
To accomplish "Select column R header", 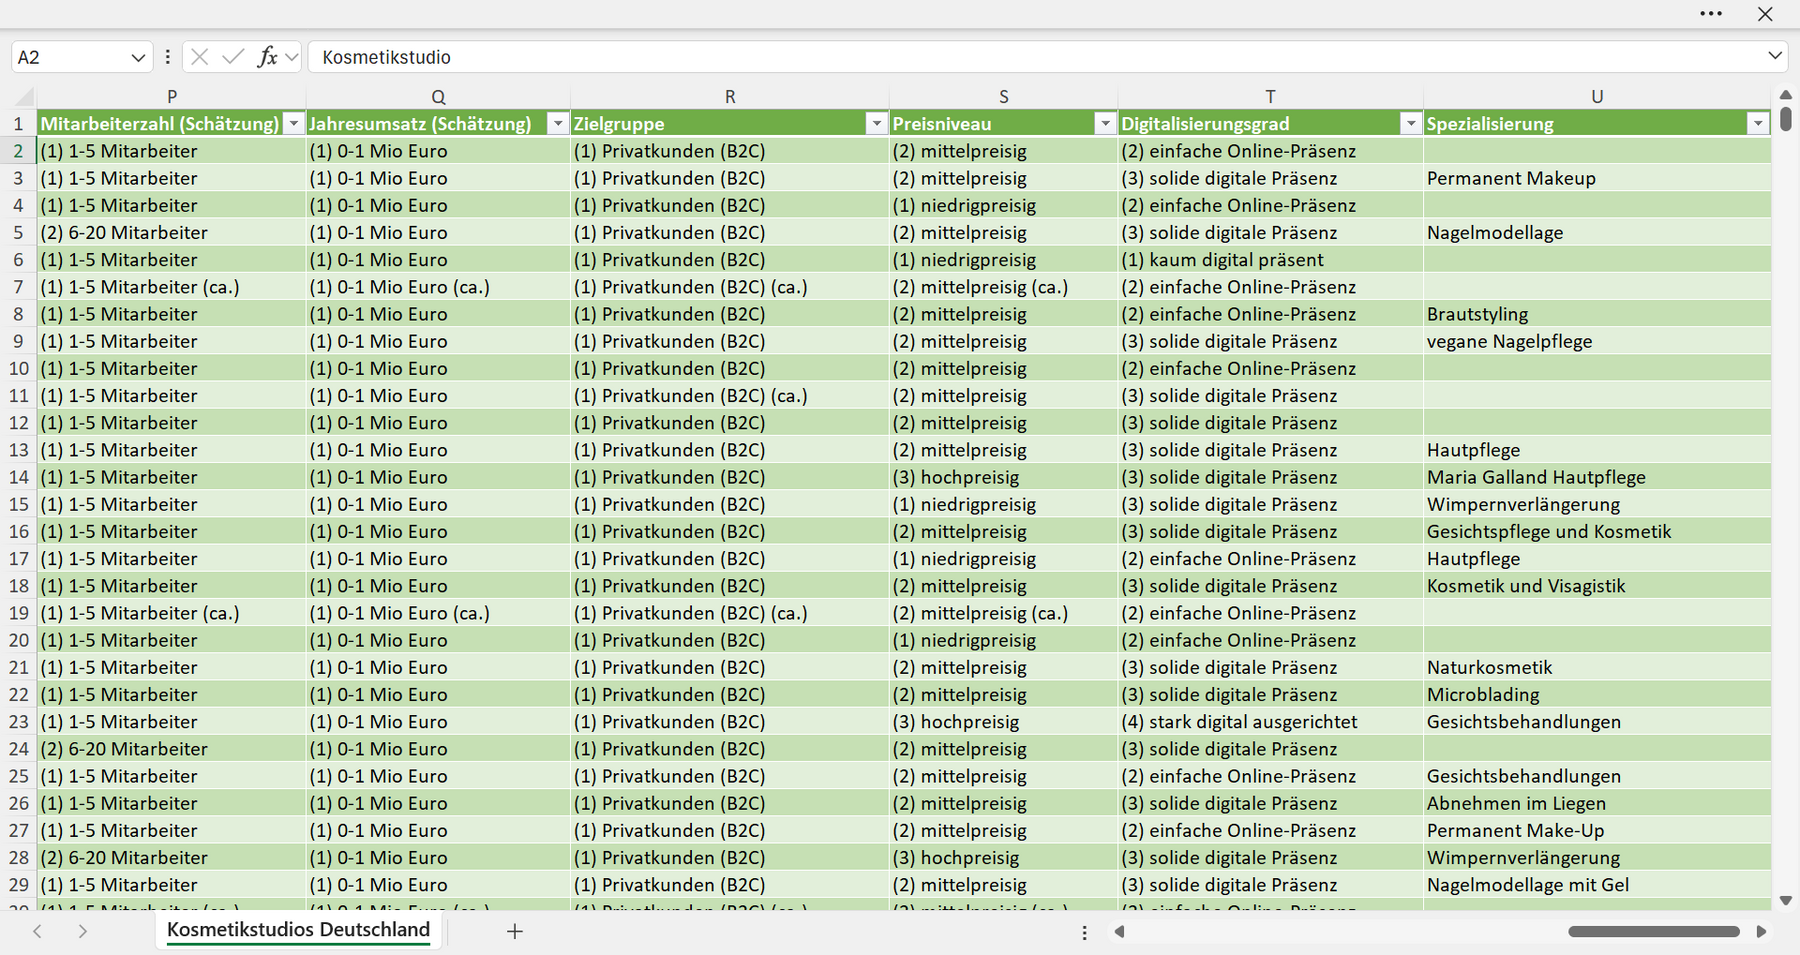I will click(730, 97).
